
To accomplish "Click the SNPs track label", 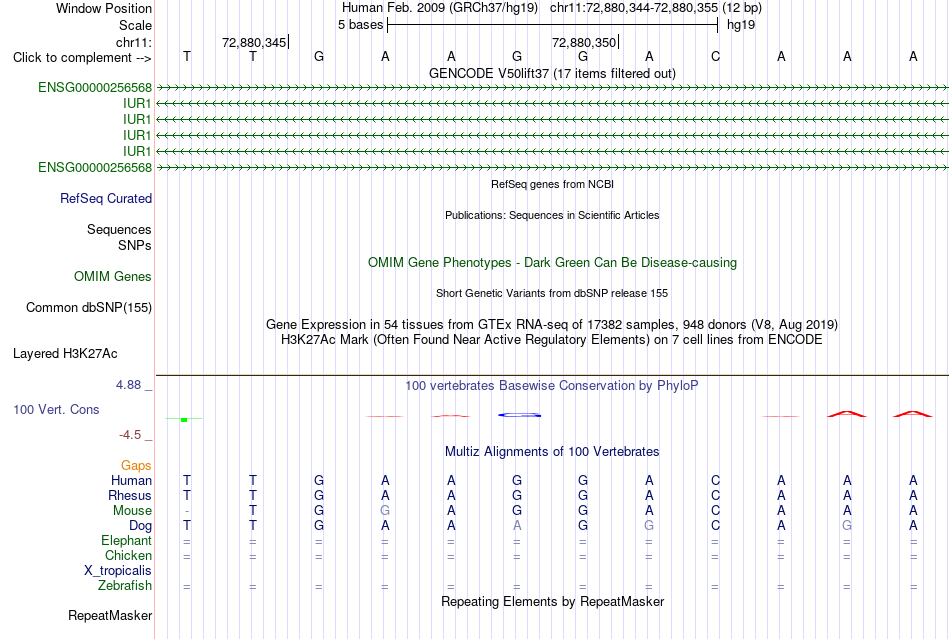I will click(x=135, y=245).
